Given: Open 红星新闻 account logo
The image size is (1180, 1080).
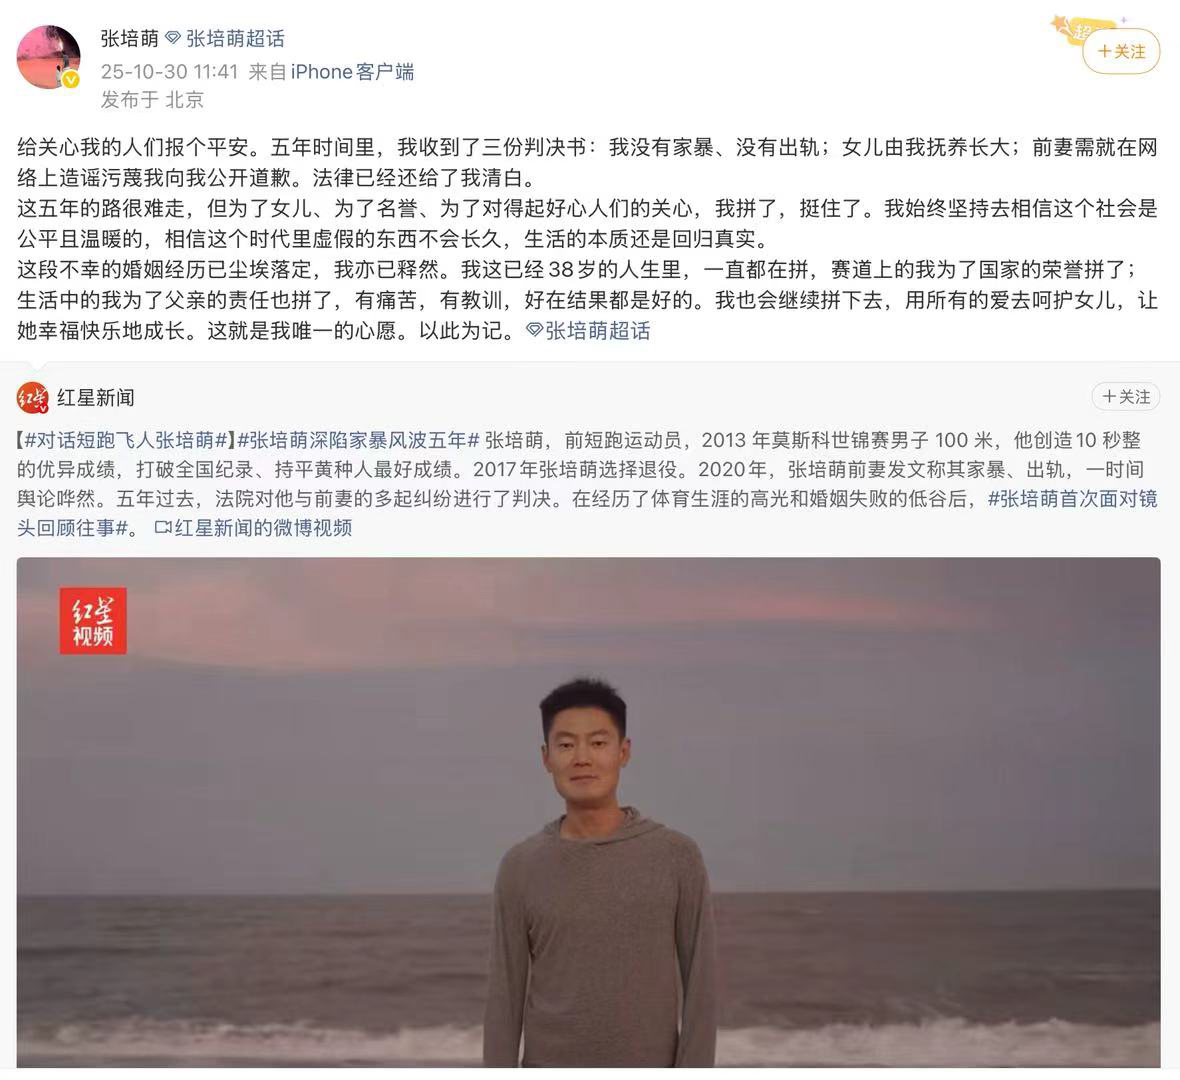Looking at the screenshot, I should 32,397.
